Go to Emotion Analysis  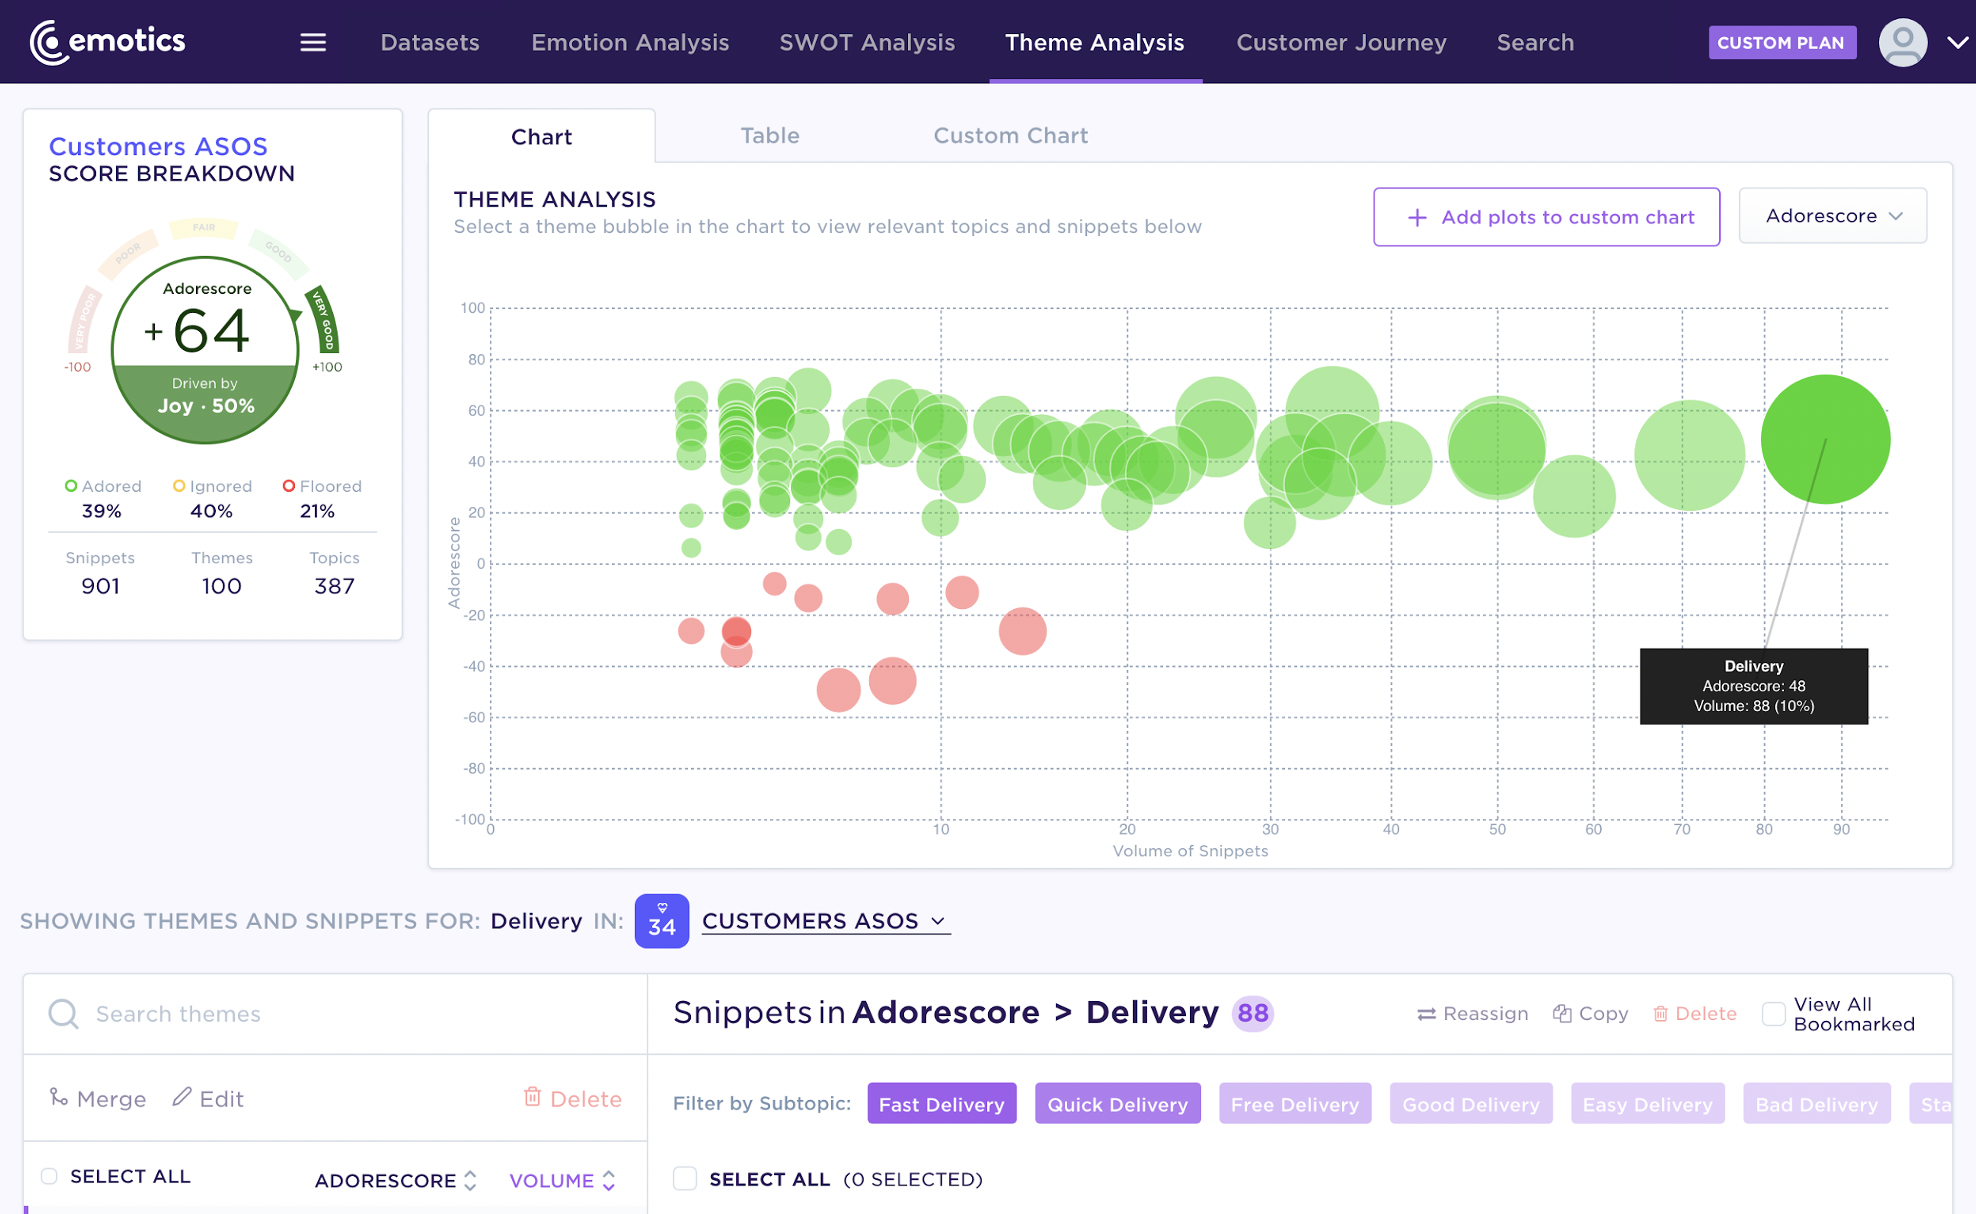pyautogui.click(x=630, y=42)
